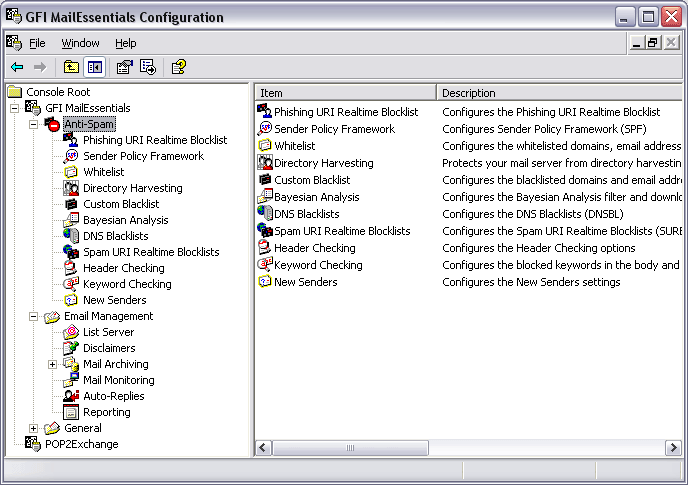Click the Auto-Replies icon in tree
688x485 pixels.
point(71,396)
